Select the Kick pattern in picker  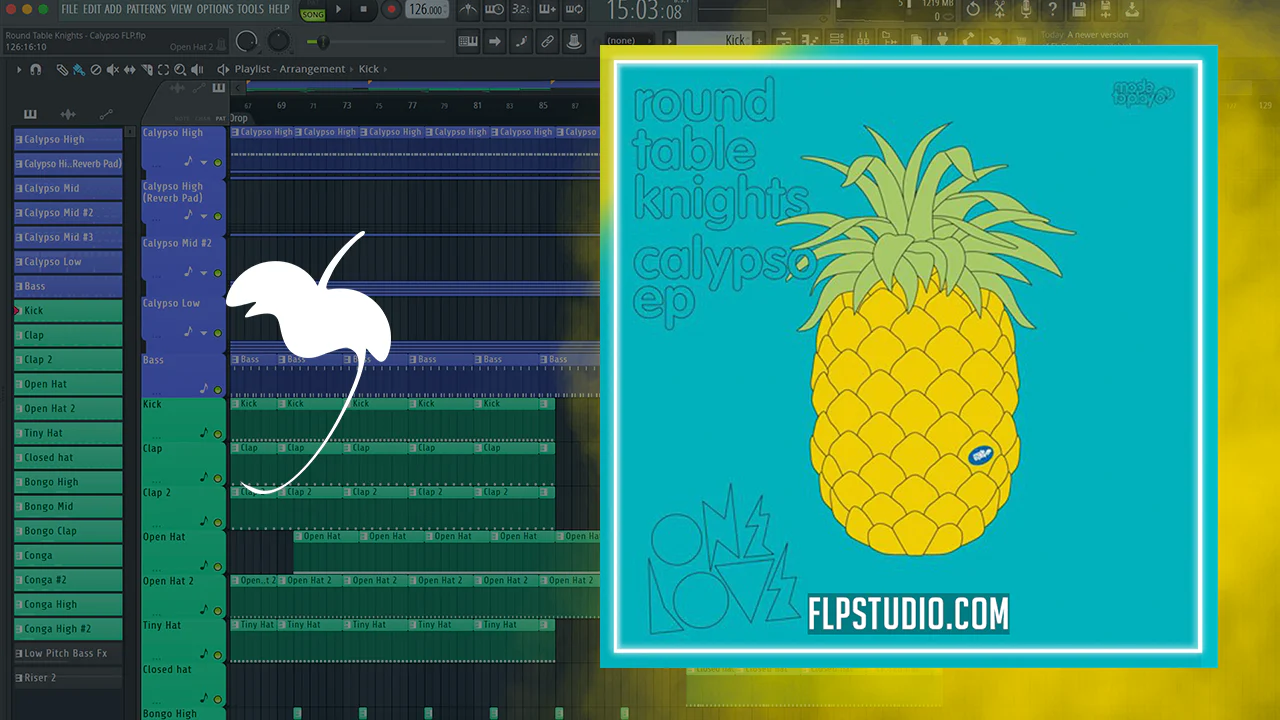click(x=68, y=311)
